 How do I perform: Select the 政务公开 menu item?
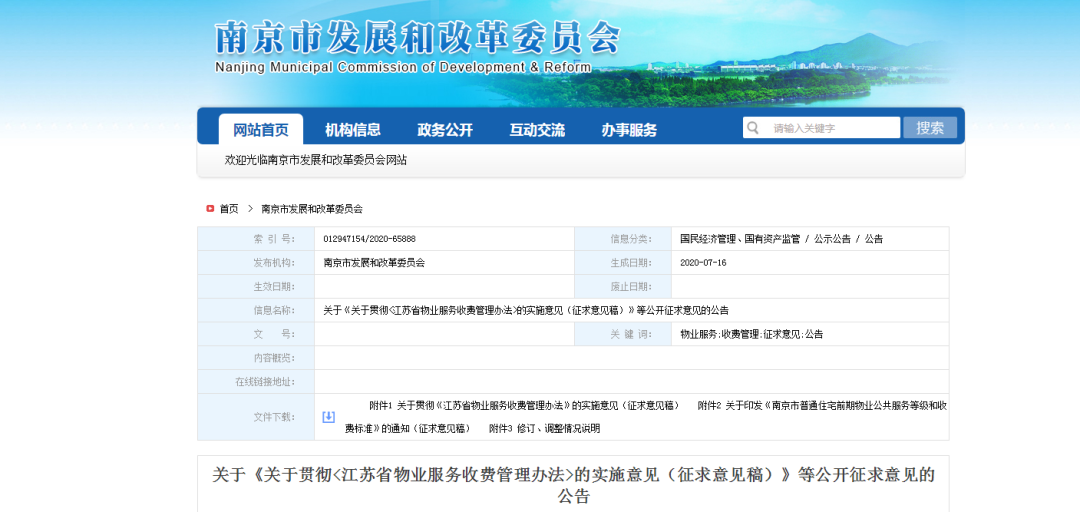click(x=445, y=130)
